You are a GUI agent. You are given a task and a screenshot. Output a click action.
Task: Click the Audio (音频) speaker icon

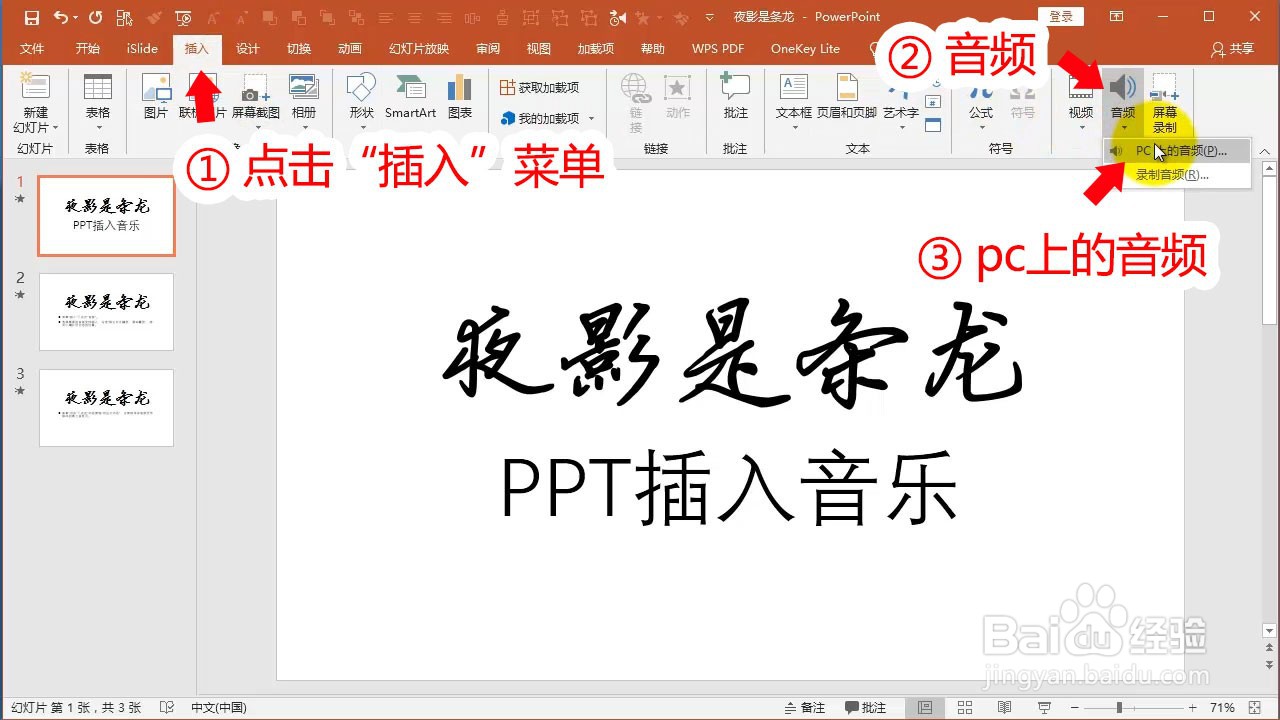click(x=1123, y=87)
